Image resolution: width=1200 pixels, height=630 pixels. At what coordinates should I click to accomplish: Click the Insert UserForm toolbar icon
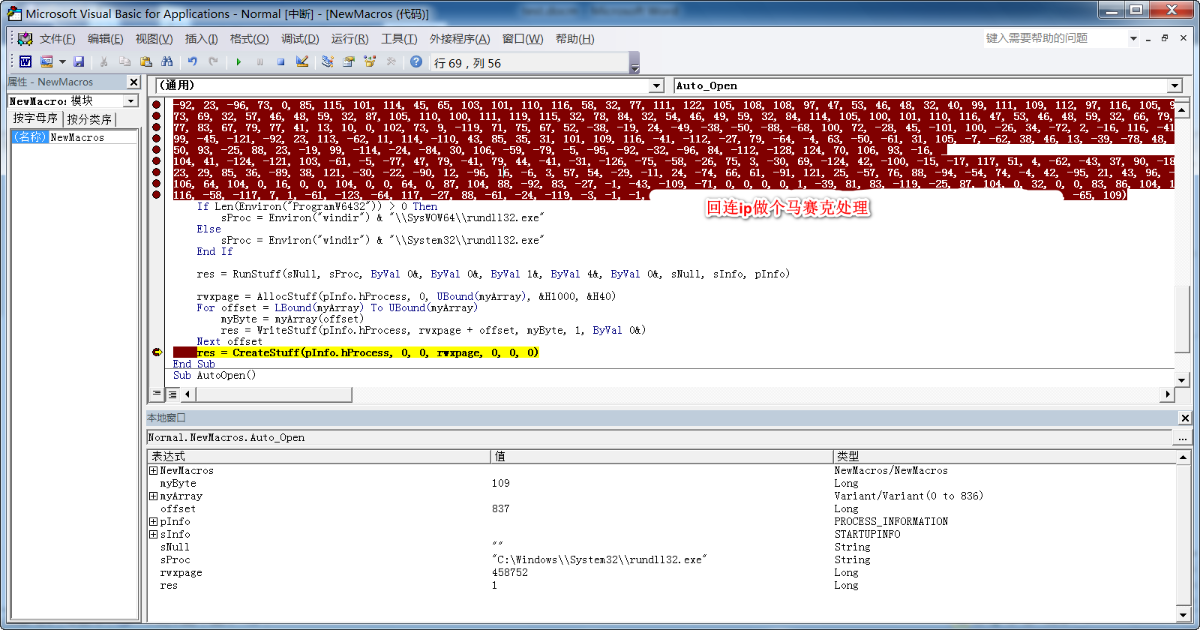(46, 62)
